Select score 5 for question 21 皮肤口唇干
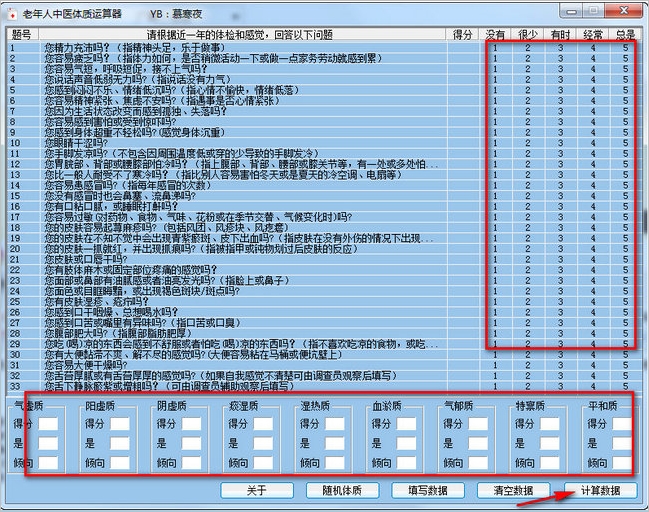Screen dimensions: 649x512 point(625,259)
